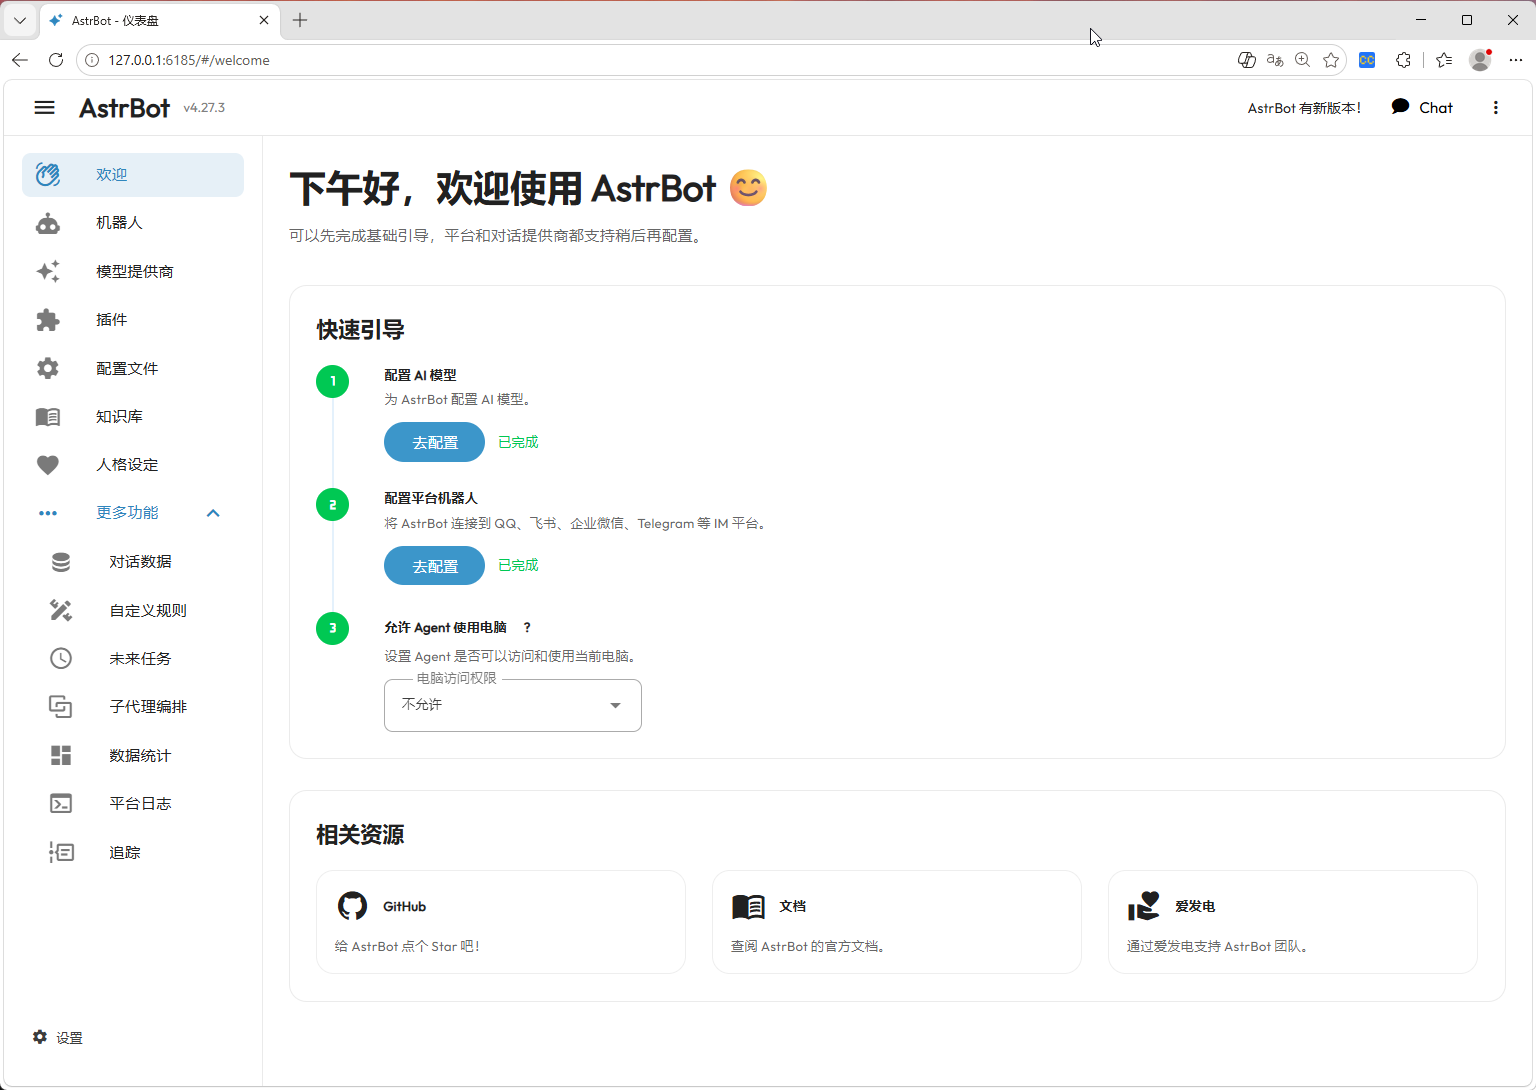
Task: Click the puzzle piece icon for 插件
Action: coord(48,320)
